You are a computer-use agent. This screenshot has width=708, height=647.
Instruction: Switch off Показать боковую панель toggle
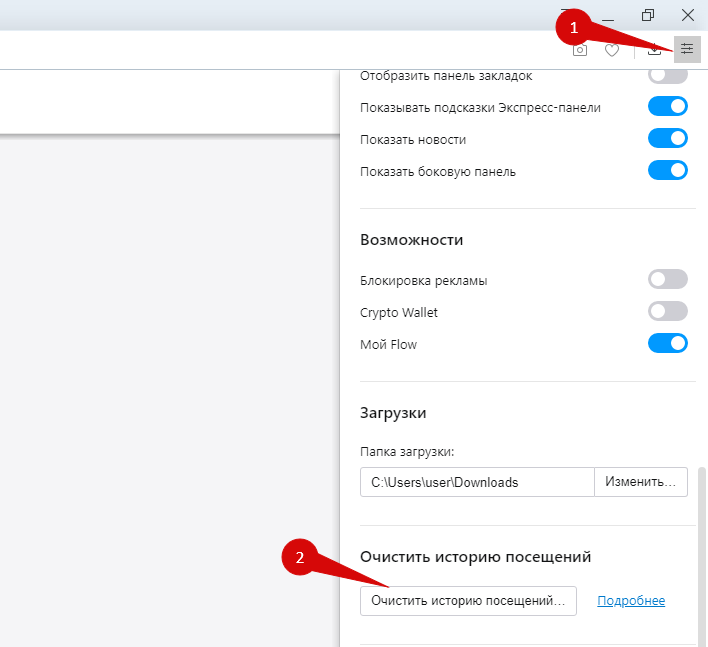[x=668, y=171]
